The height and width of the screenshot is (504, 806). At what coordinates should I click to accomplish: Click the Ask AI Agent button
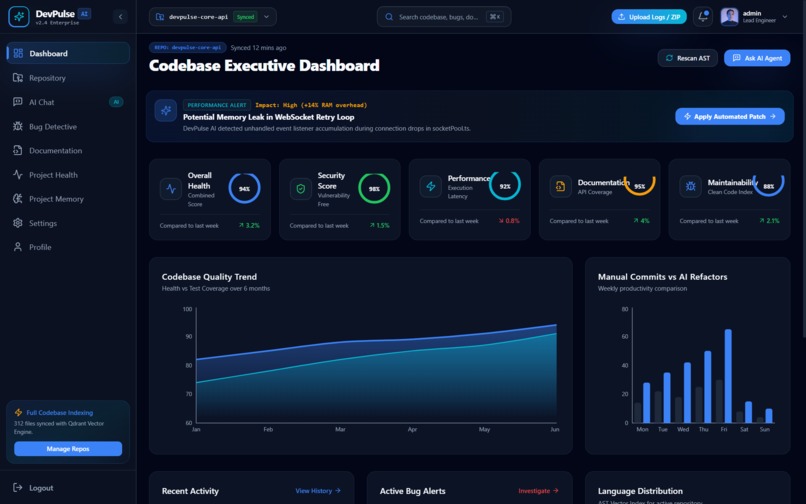click(x=757, y=58)
